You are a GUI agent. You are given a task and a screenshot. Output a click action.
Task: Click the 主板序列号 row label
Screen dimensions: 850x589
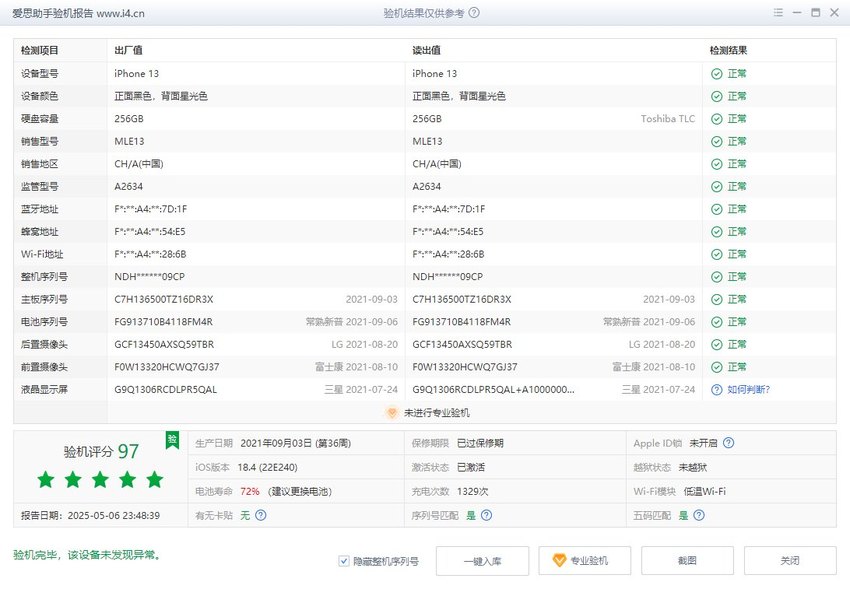44,299
